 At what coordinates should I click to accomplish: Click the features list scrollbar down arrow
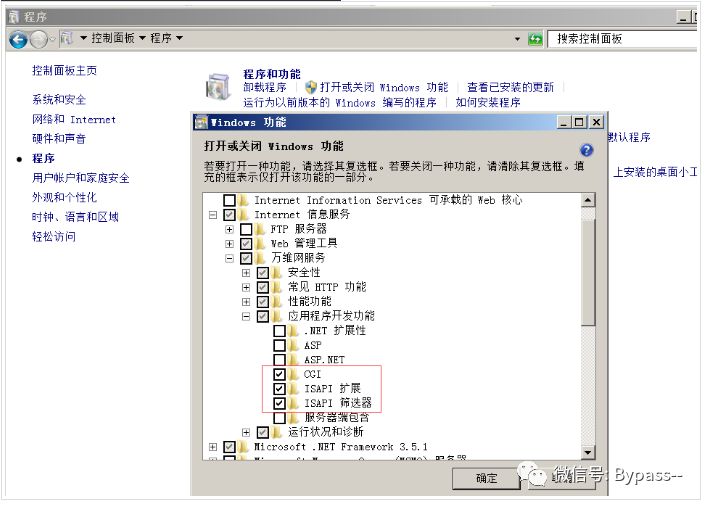[x=588, y=452]
